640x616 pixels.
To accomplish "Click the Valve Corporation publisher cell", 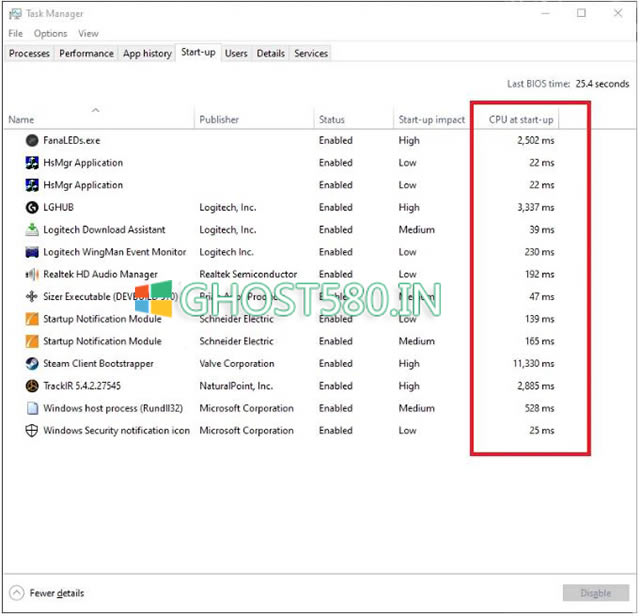I will click(237, 364).
